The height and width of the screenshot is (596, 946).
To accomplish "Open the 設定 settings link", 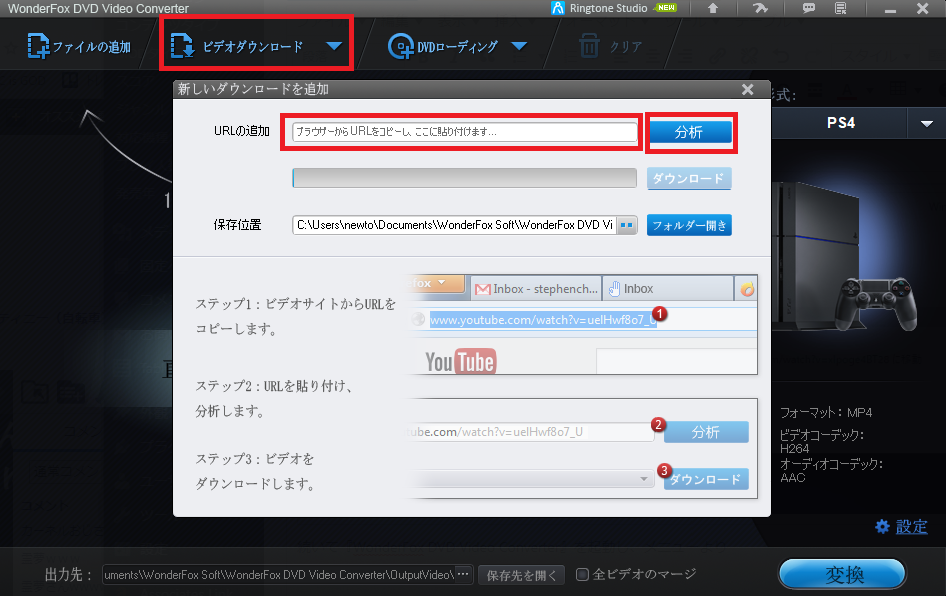I will 911,527.
